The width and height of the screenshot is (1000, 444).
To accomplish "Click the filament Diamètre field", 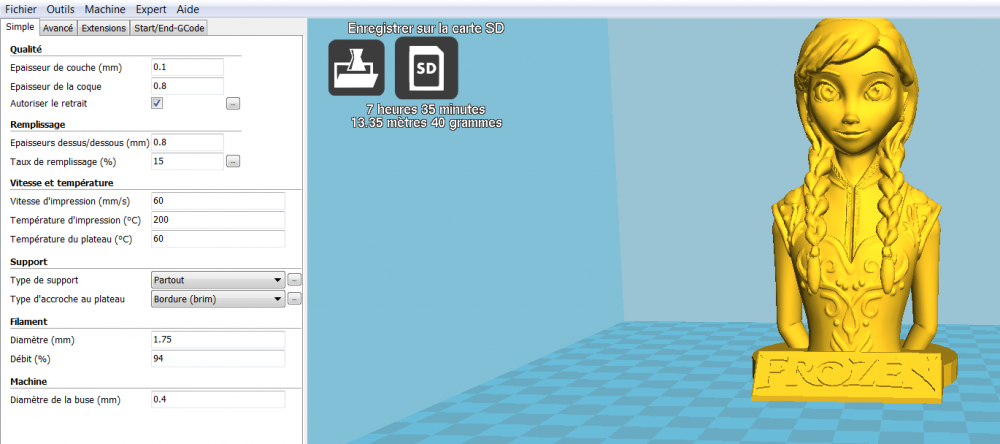I will pyautogui.click(x=218, y=339).
